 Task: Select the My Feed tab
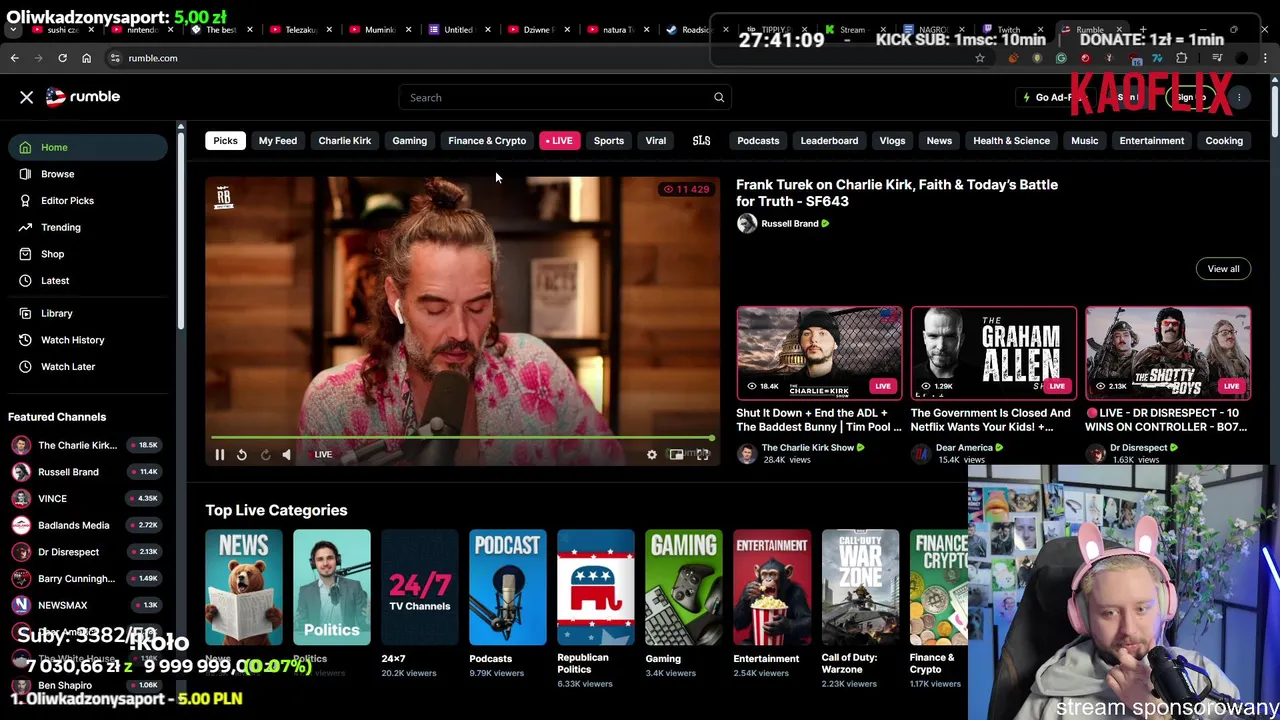coord(278,140)
